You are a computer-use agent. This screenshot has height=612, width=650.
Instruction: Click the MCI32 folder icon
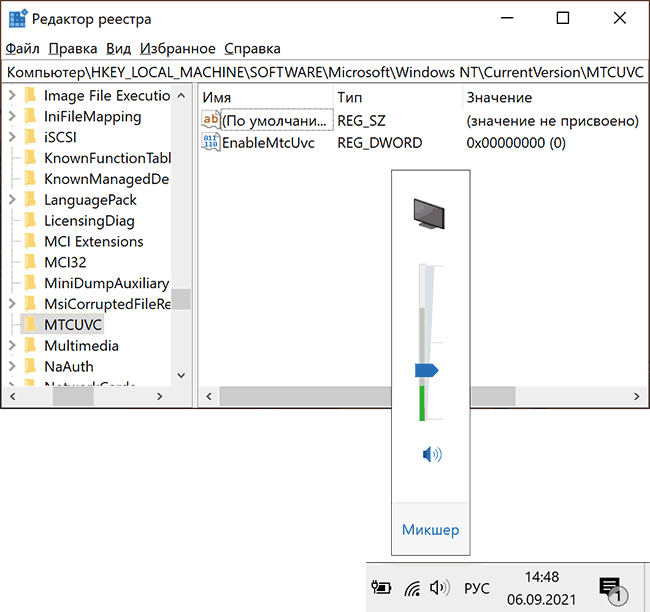point(30,262)
